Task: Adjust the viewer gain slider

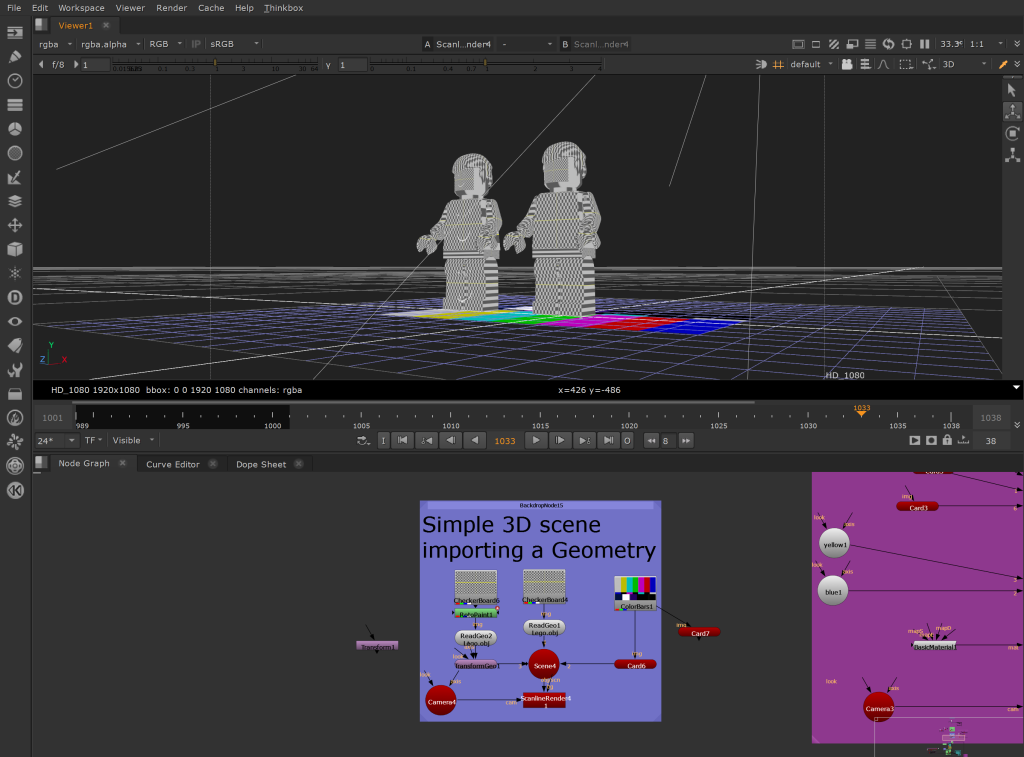Action: click(x=216, y=64)
